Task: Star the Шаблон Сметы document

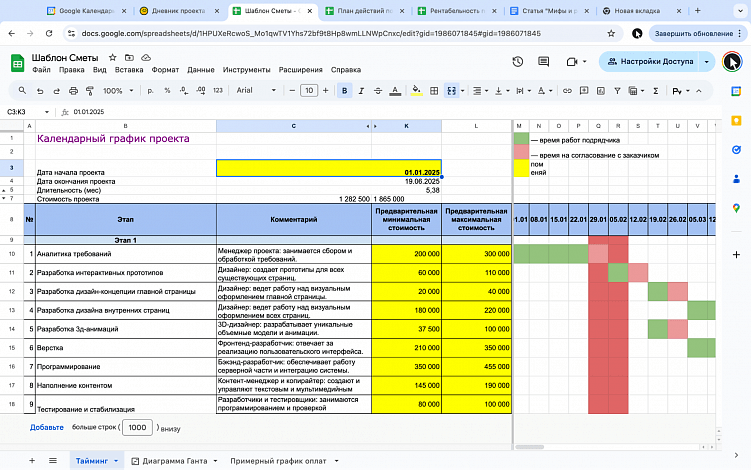Action: coord(112,59)
